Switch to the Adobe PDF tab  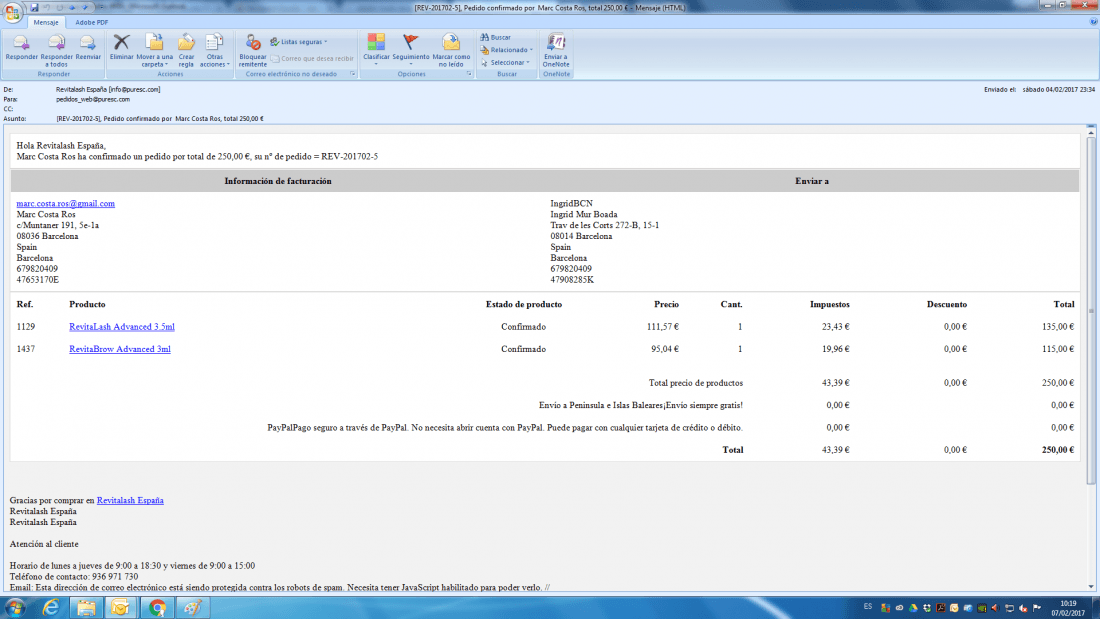[92, 22]
